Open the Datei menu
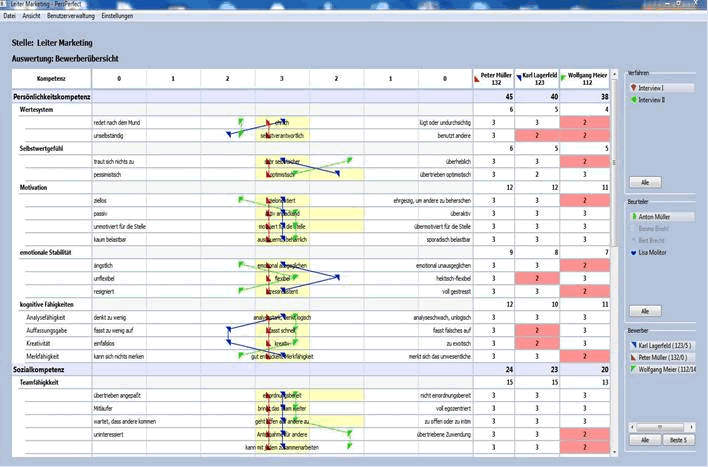 (x=9, y=16)
